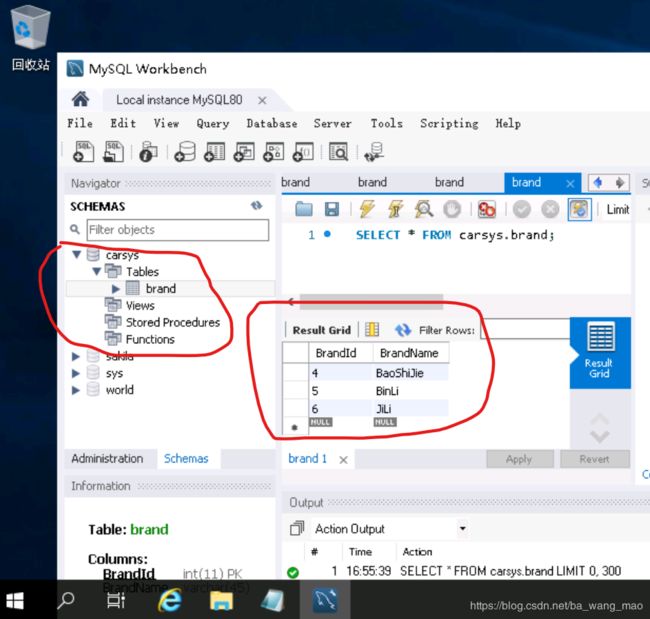Stop the running query hand icon

click(452, 209)
